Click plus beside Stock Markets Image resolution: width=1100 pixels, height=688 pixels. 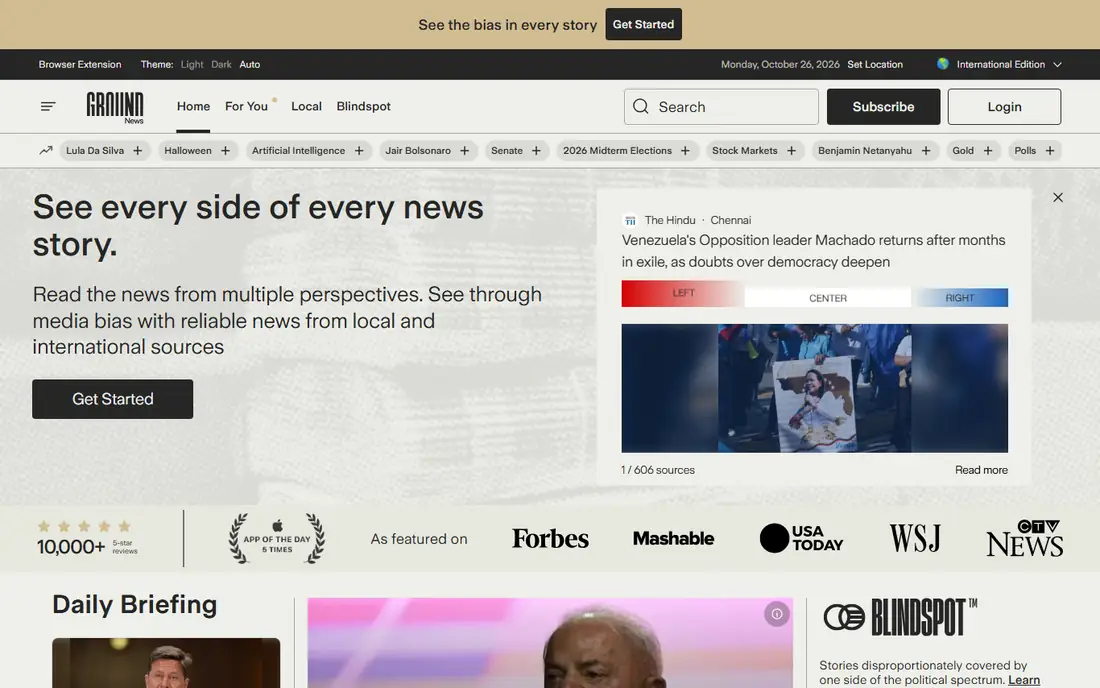tap(791, 151)
